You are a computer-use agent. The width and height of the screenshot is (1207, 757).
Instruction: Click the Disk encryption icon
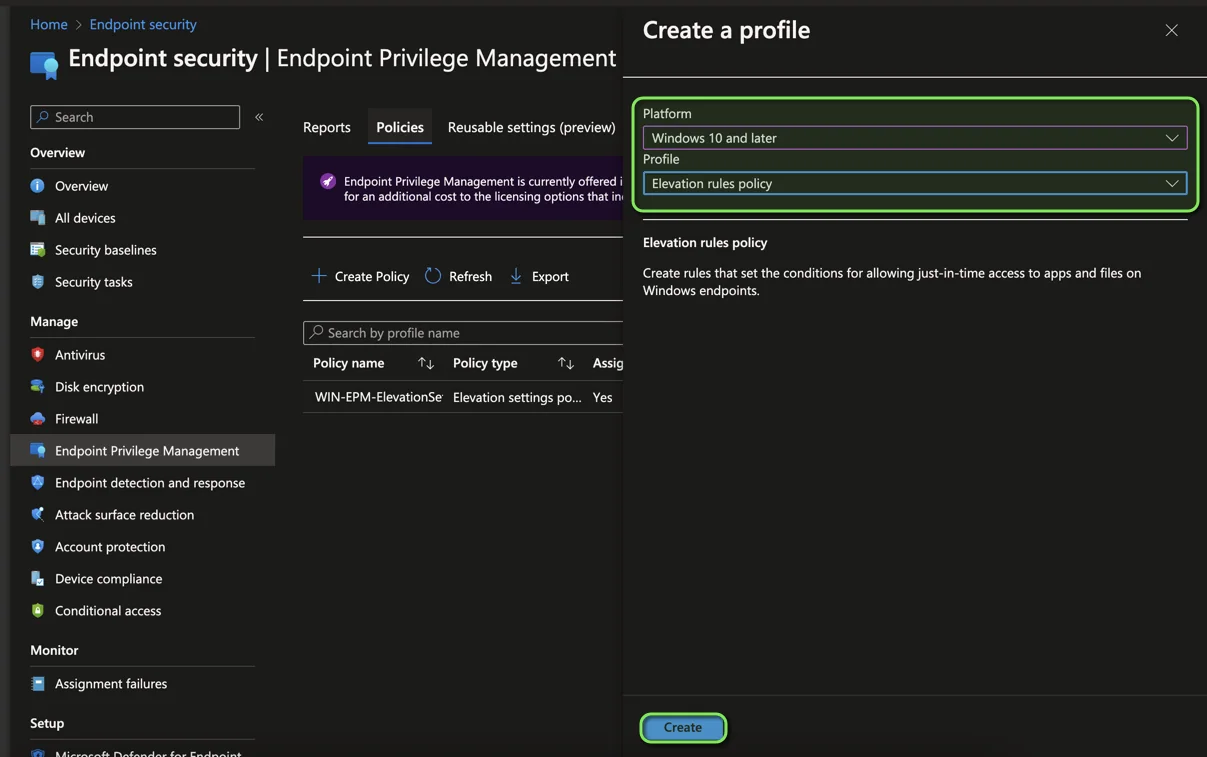(38, 387)
